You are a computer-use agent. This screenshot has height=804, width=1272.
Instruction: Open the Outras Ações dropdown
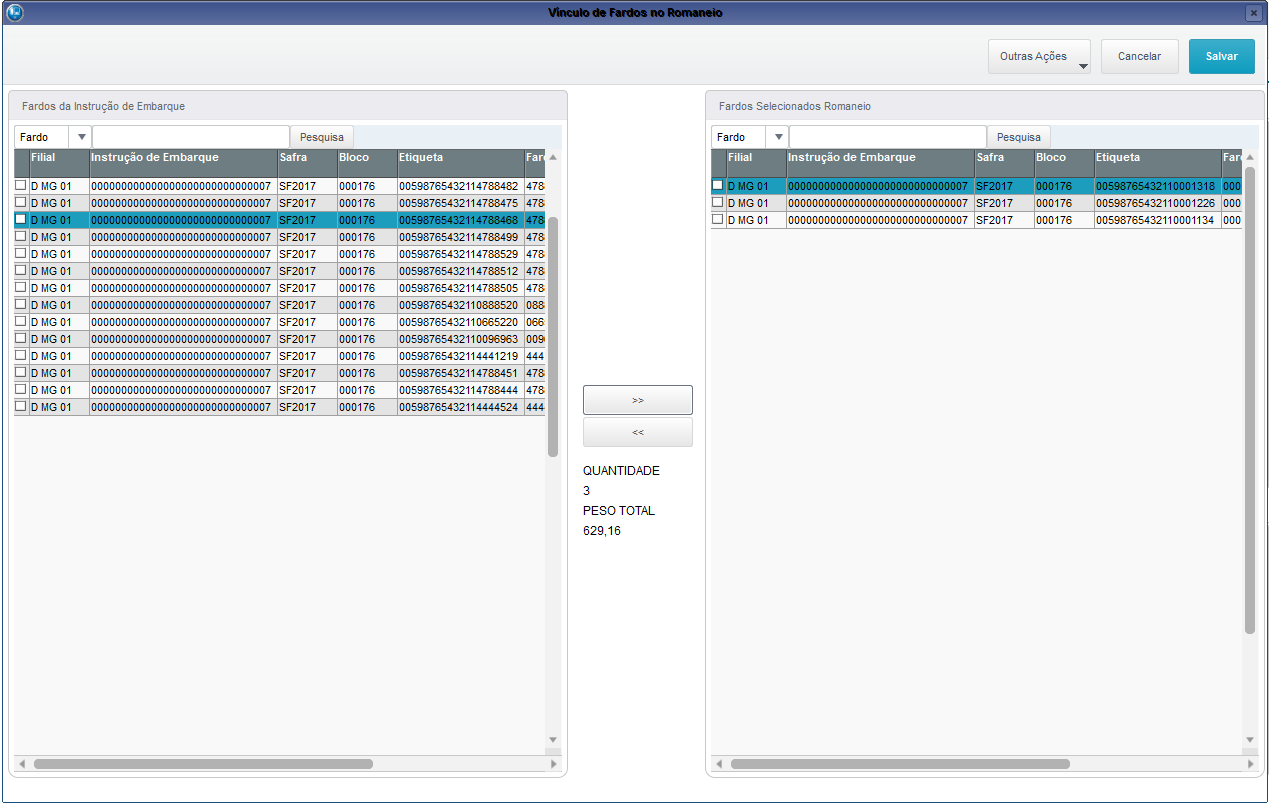(x=1039, y=57)
